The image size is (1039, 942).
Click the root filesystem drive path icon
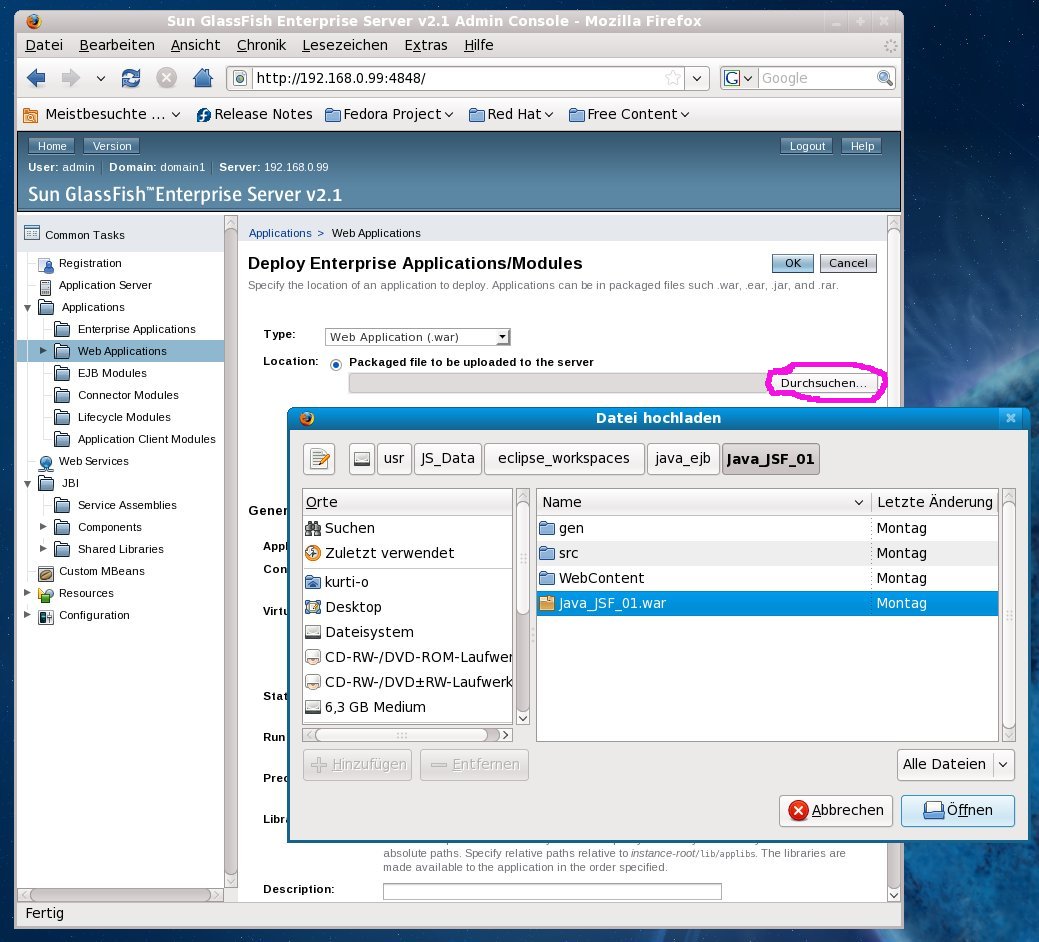click(x=362, y=459)
